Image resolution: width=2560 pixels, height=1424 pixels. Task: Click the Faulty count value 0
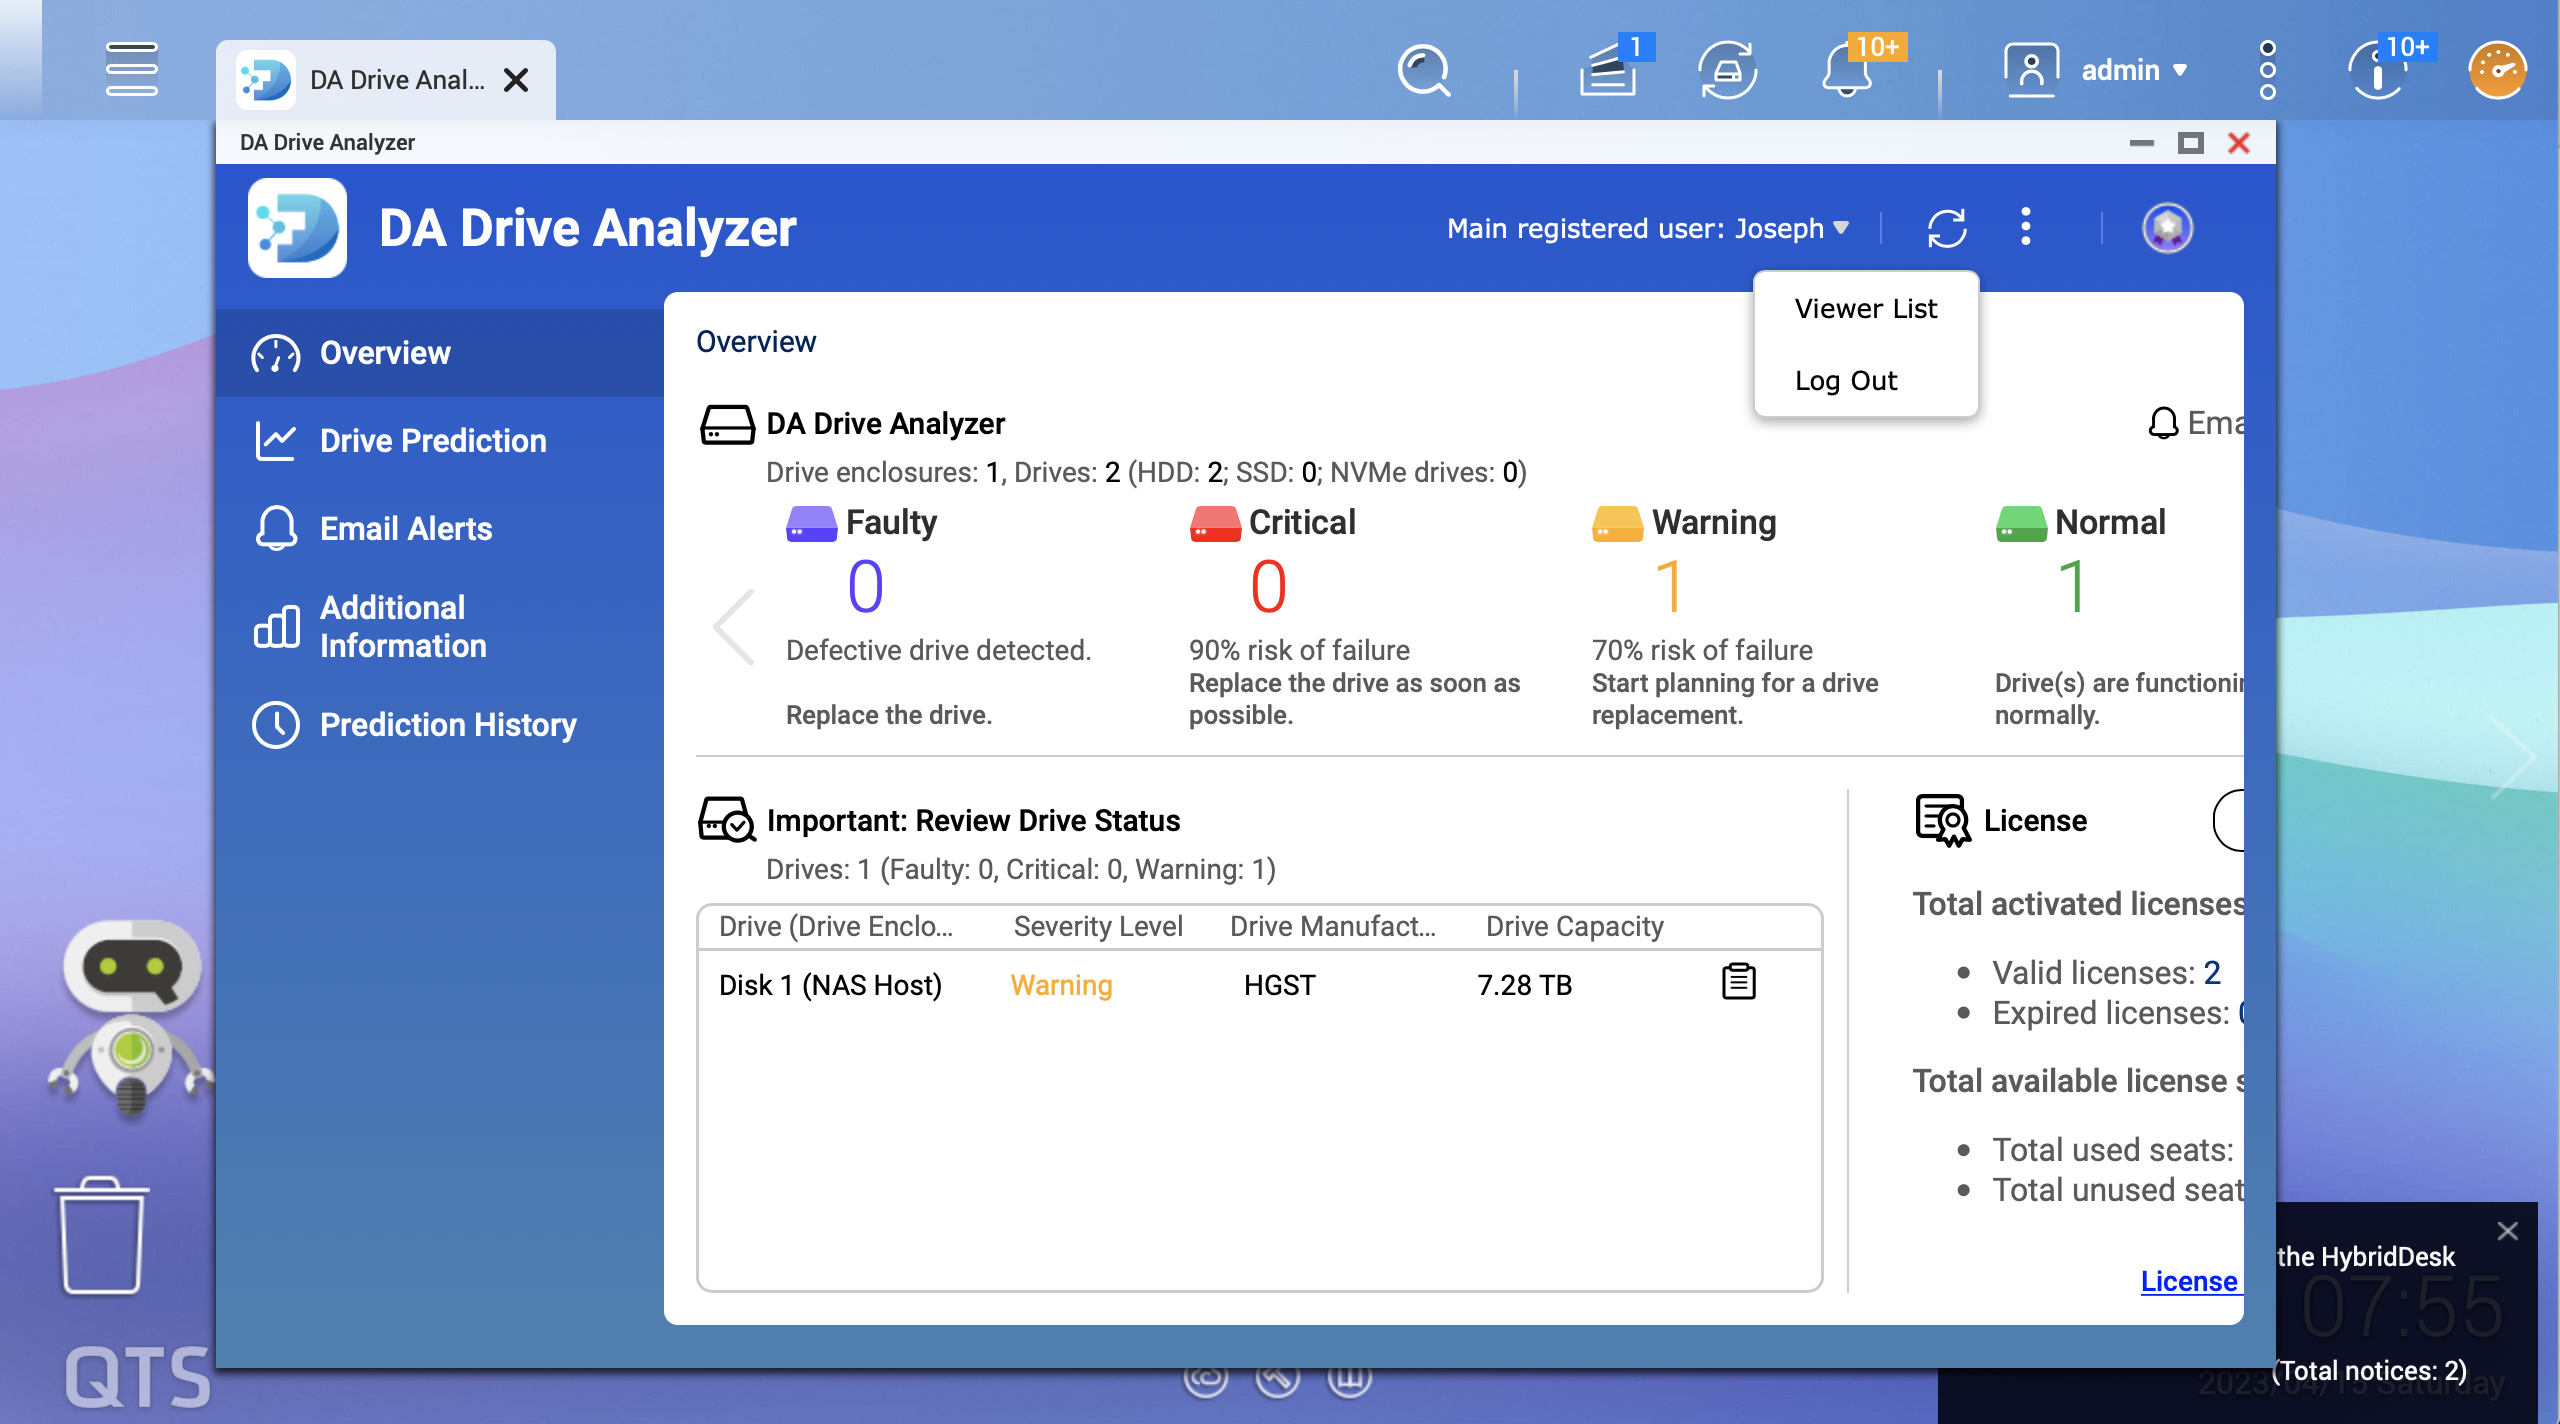tap(866, 586)
